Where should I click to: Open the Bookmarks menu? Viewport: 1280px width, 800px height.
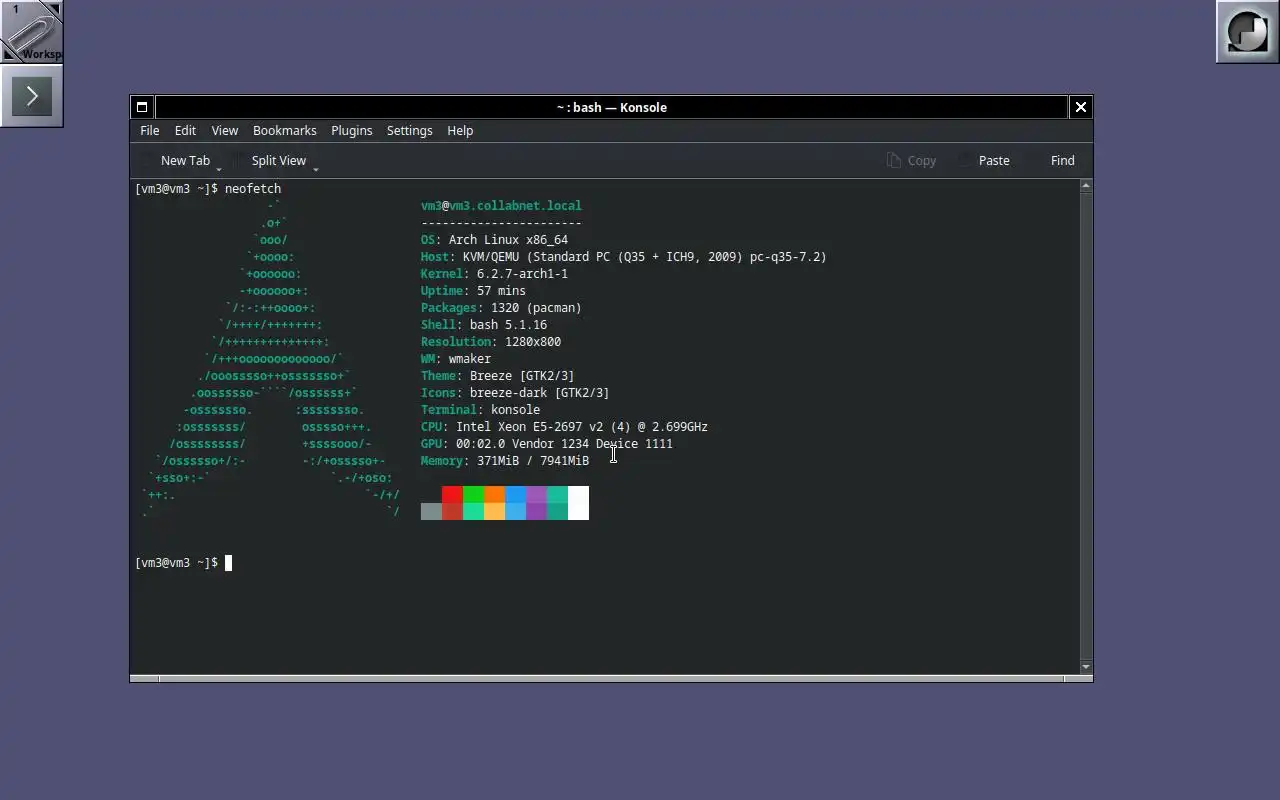click(284, 131)
